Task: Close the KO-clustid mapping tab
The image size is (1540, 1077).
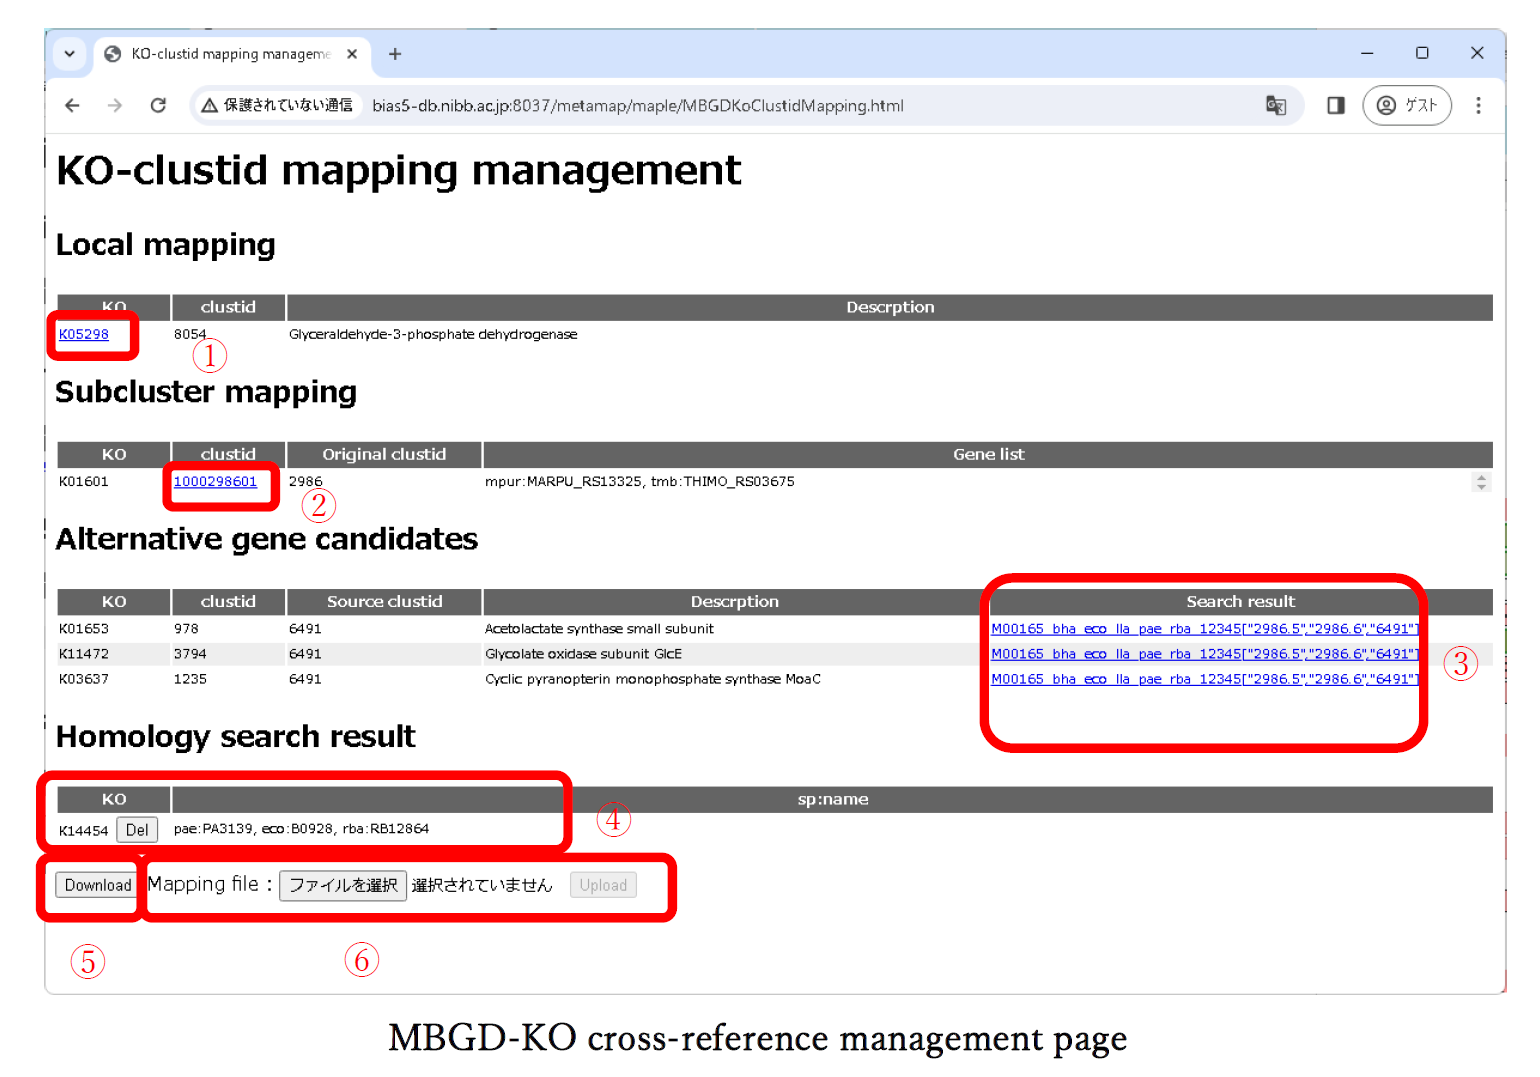Action: point(352,54)
